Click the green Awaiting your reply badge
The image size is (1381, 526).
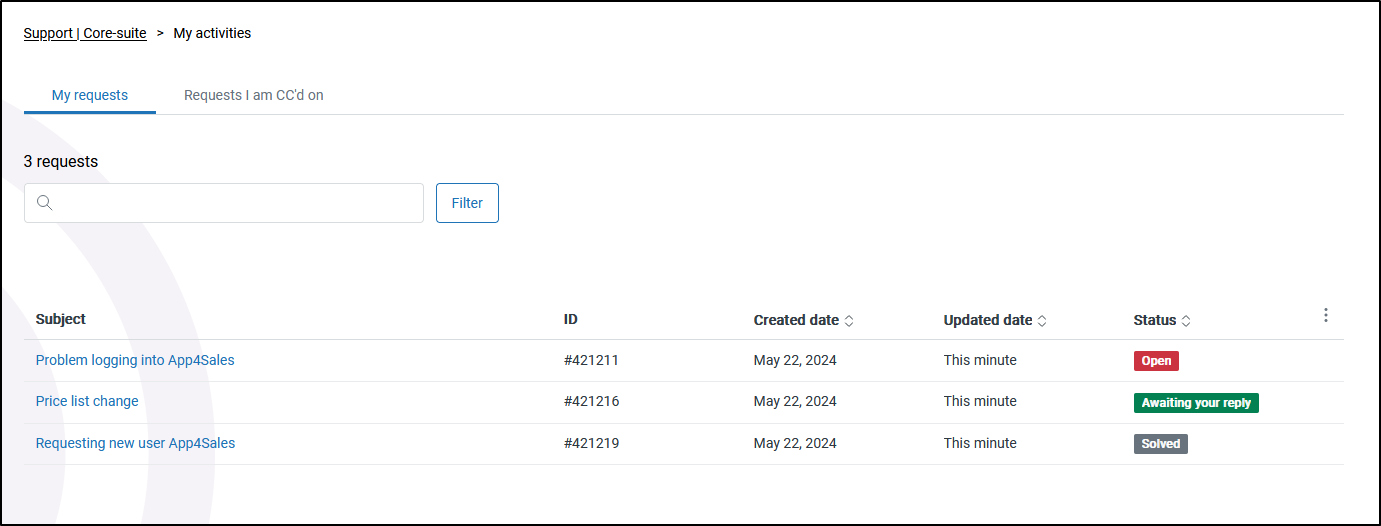tap(1196, 403)
